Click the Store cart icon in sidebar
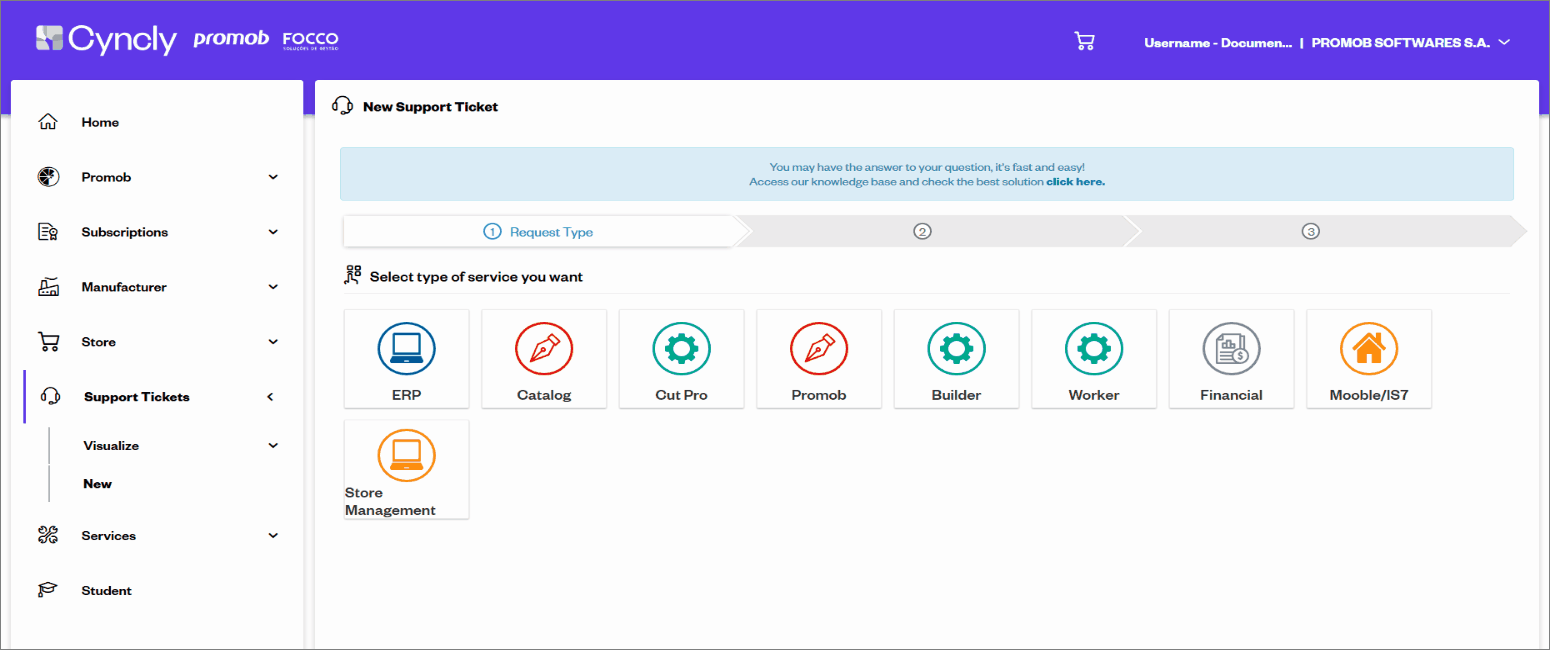Screen dimensions: 1550x650 [48, 342]
